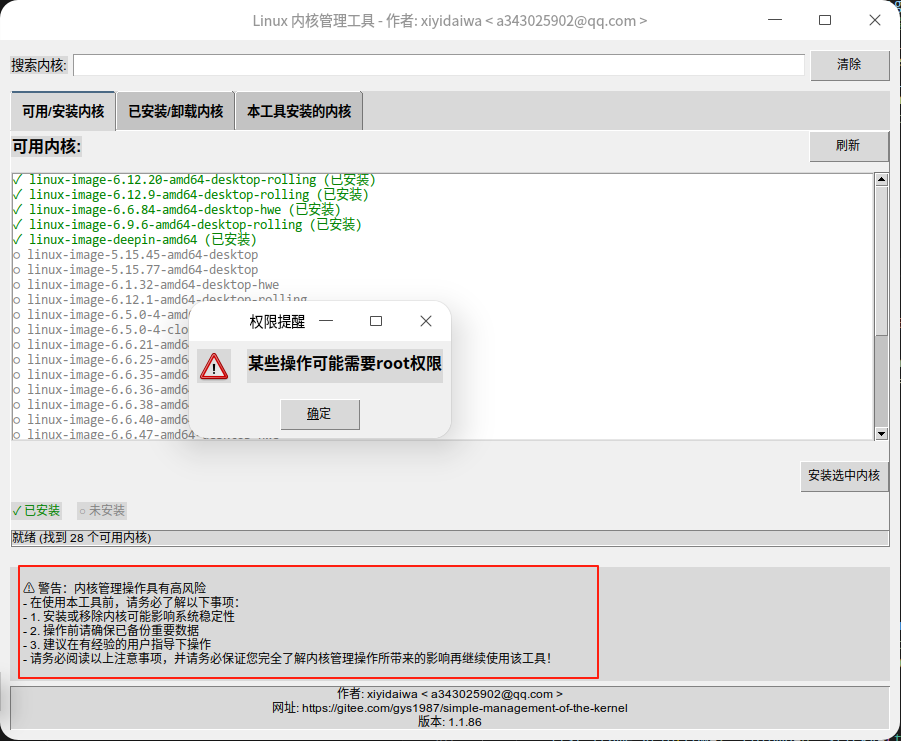The width and height of the screenshot is (901, 741).
Task: Click the green ✓已安装 legend label
Action: point(37,510)
